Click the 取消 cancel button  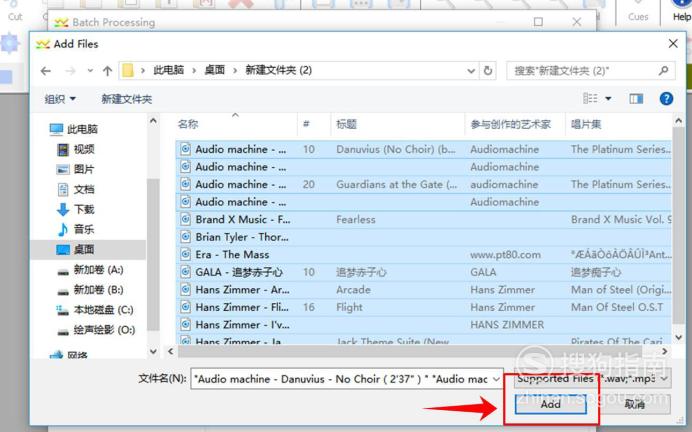coord(635,404)
